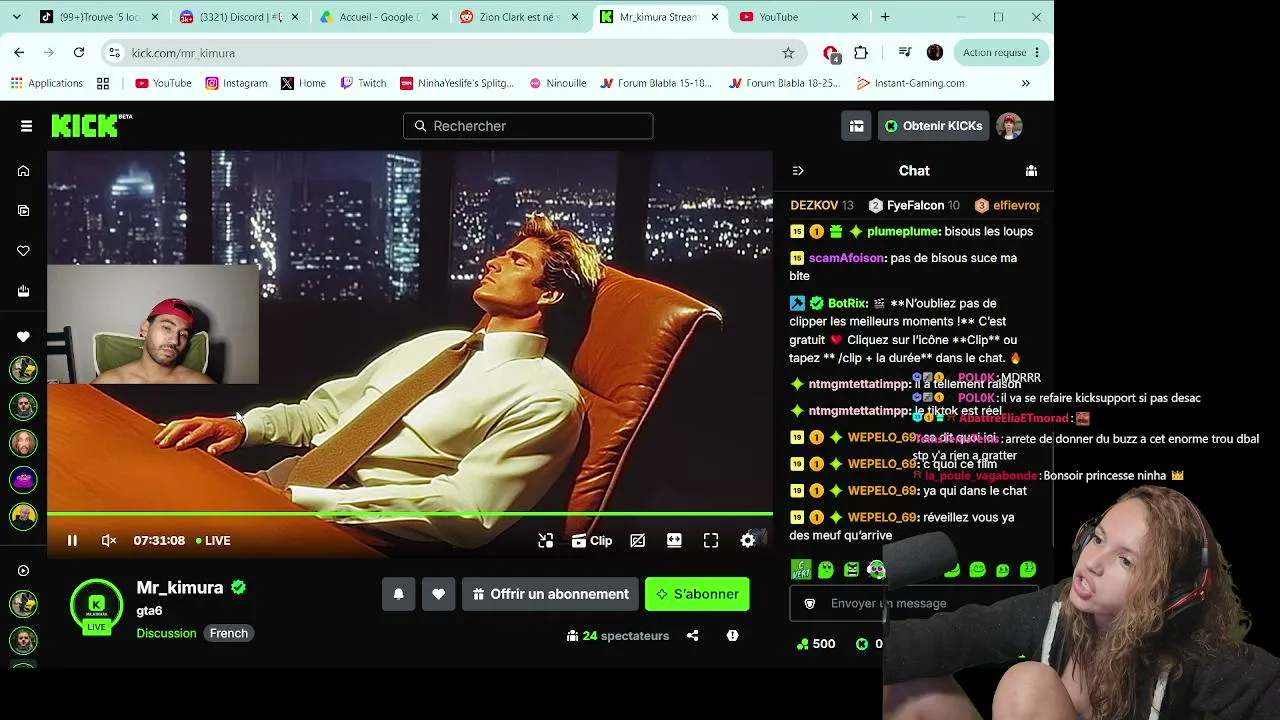The image size is (1280, 720).
Task: Bookmark this page with the star
Action: 788,53
